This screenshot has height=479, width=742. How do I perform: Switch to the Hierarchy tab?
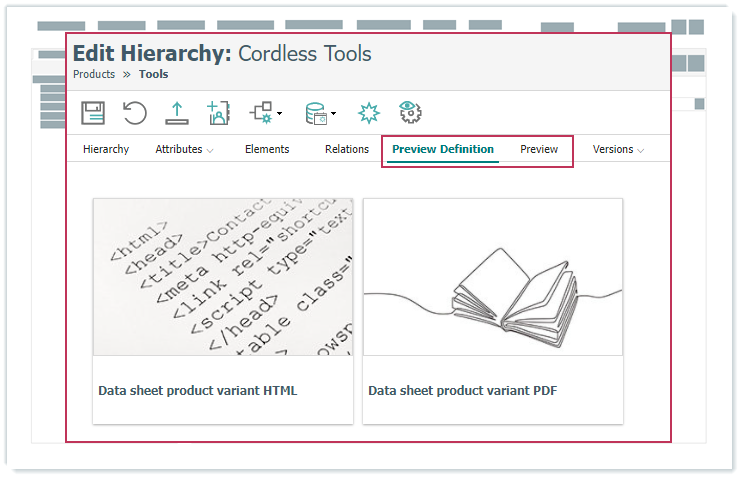106,149
